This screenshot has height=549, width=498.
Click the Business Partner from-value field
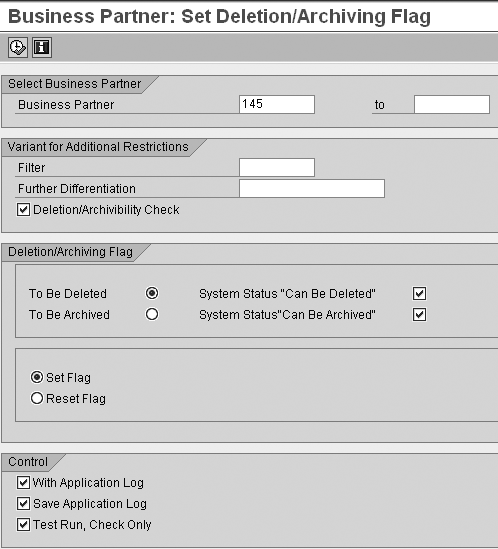(277, 104)
